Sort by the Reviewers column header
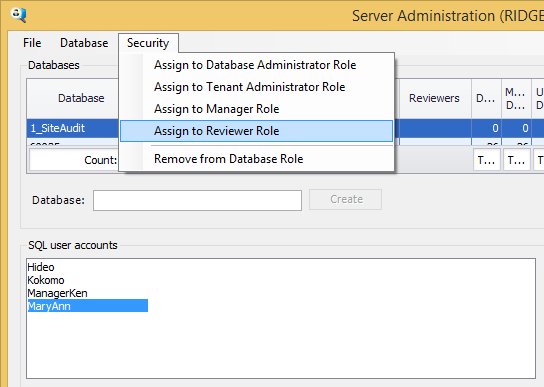Screen dimensions: 544x387 point(434,98)
